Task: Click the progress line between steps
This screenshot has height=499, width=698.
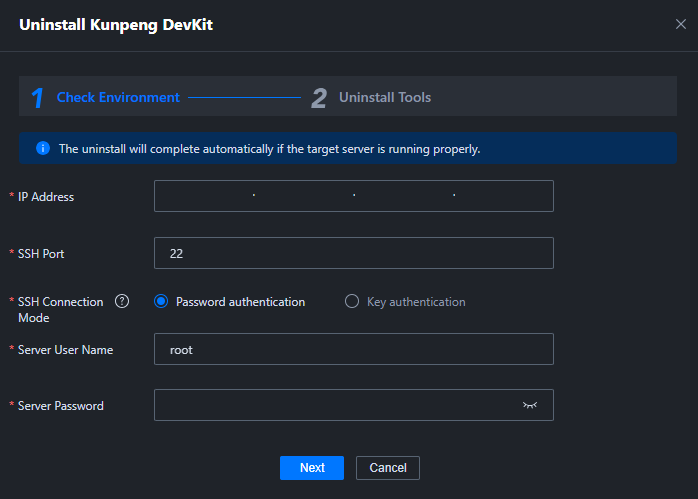Action: [244, 97]
